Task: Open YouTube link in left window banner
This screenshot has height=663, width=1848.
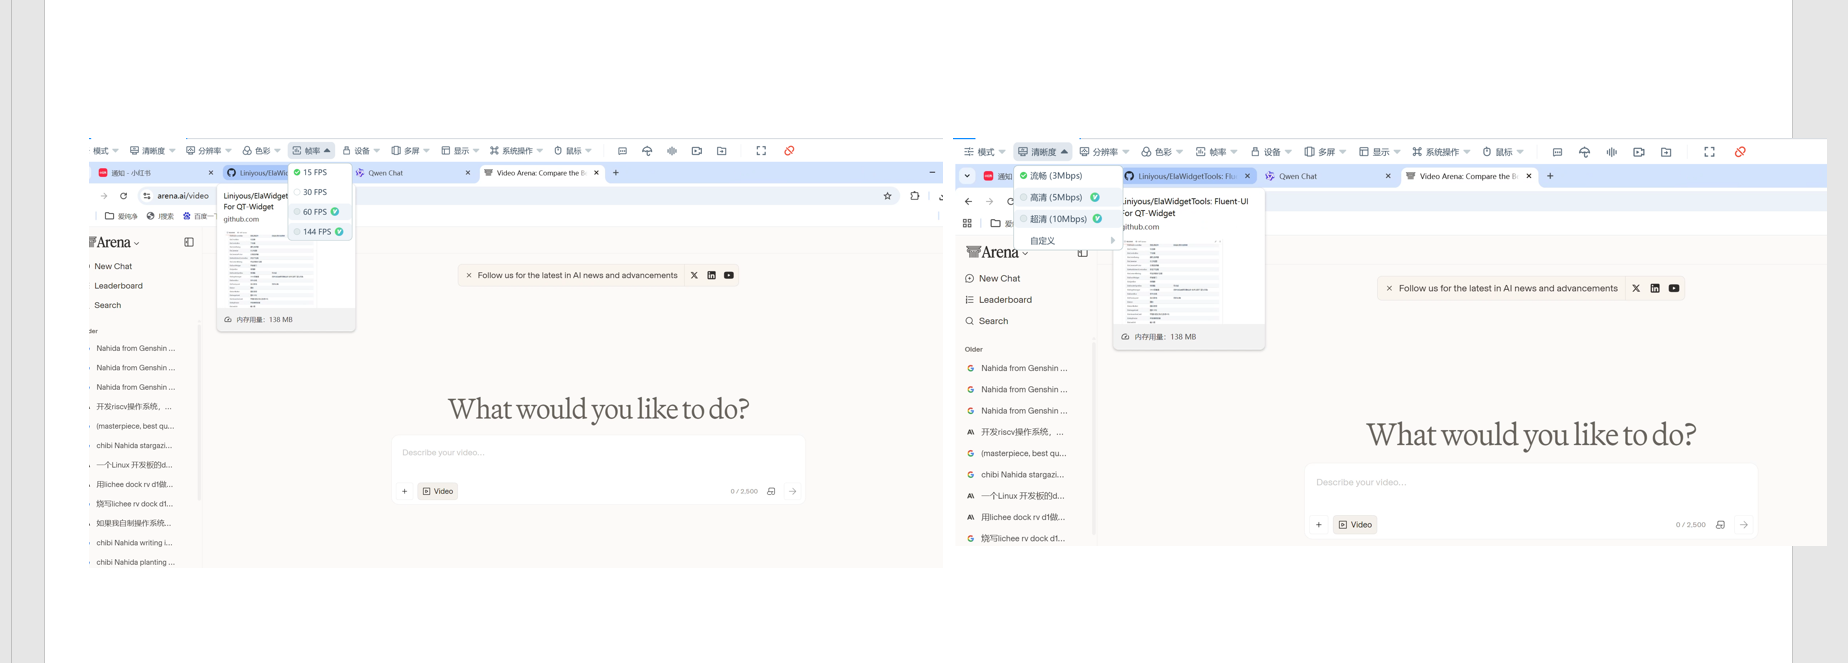Action: pyautogui.click(x=729, y=275)
